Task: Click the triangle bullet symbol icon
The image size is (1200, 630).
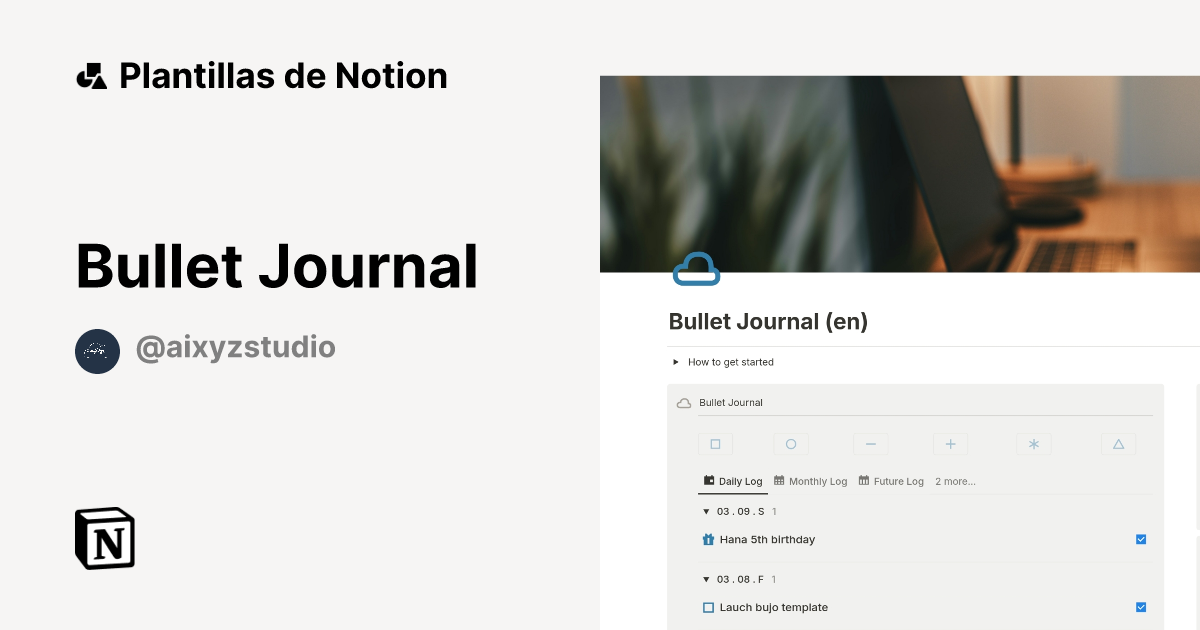Action: 1118,443
